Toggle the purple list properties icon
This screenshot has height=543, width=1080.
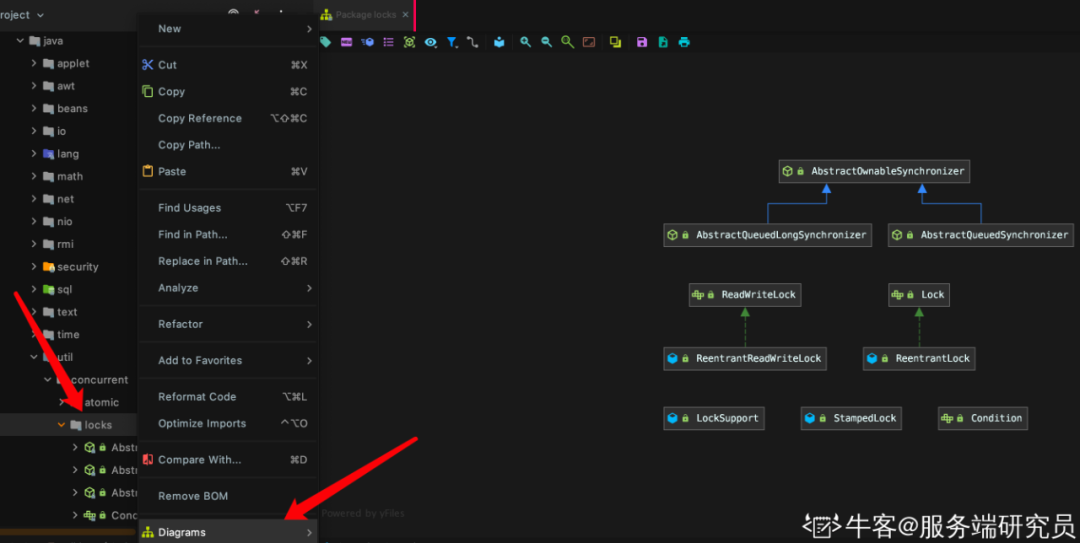click(388, 42)
